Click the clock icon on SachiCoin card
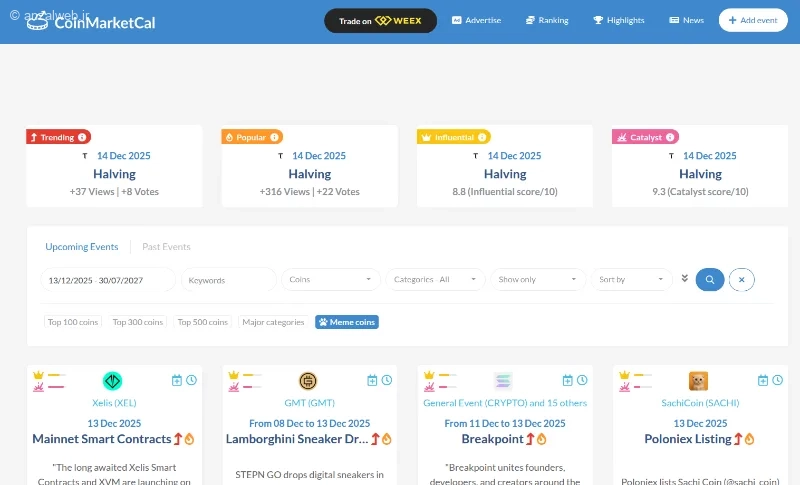Viewport: 800px width, 485px height. tap(778, 380)
